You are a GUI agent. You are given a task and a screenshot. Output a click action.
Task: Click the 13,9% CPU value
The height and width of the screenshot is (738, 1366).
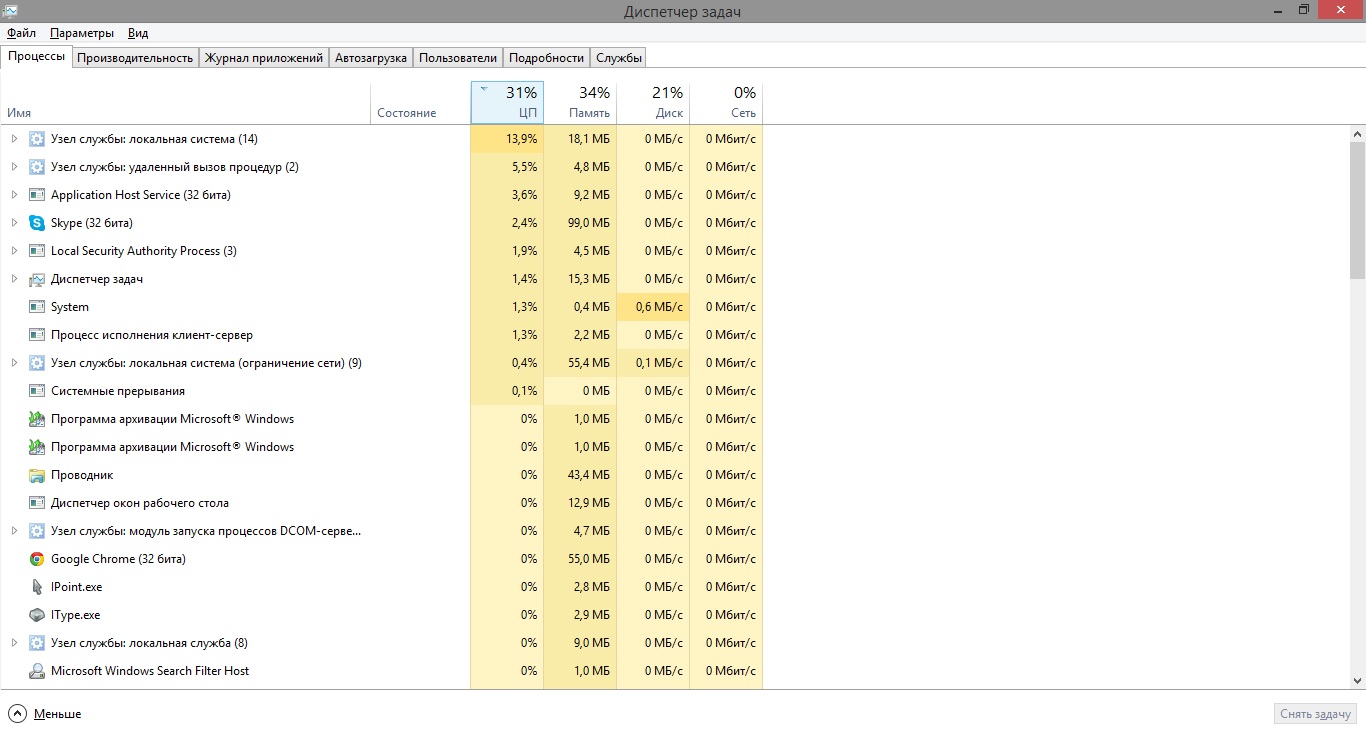[521, 139]
